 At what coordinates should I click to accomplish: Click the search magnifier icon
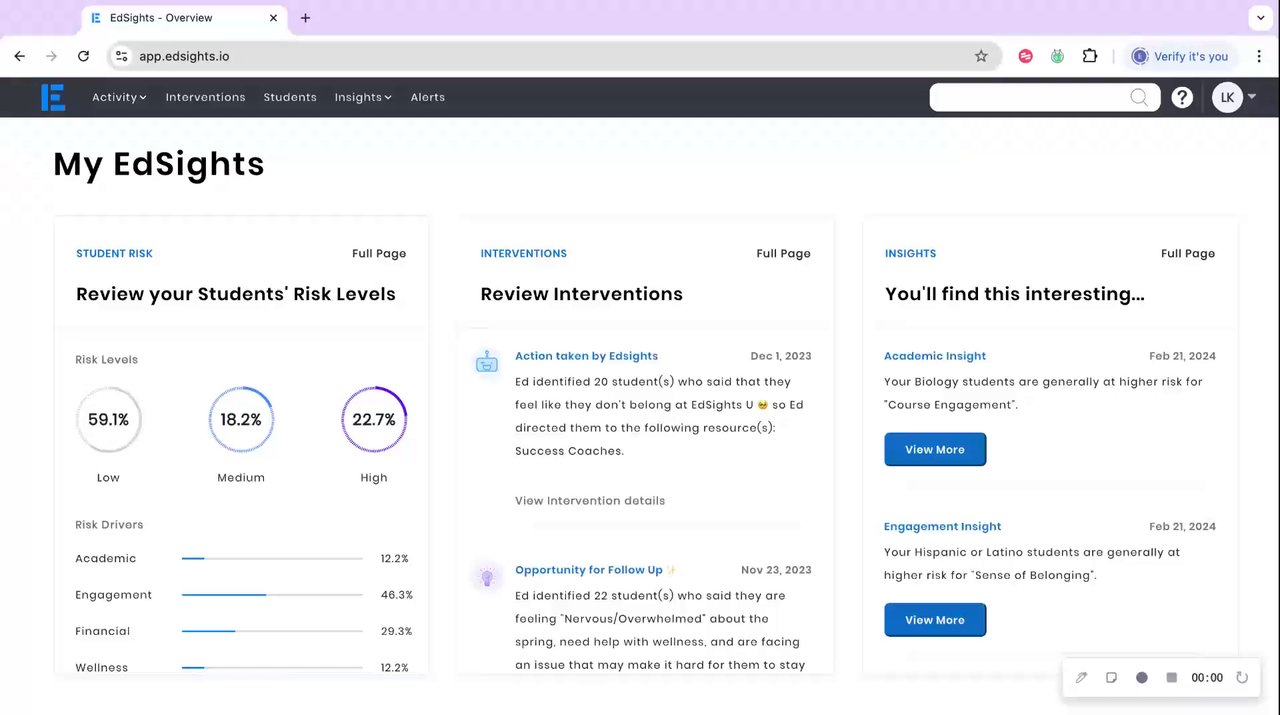click(x=1139, y=97)
